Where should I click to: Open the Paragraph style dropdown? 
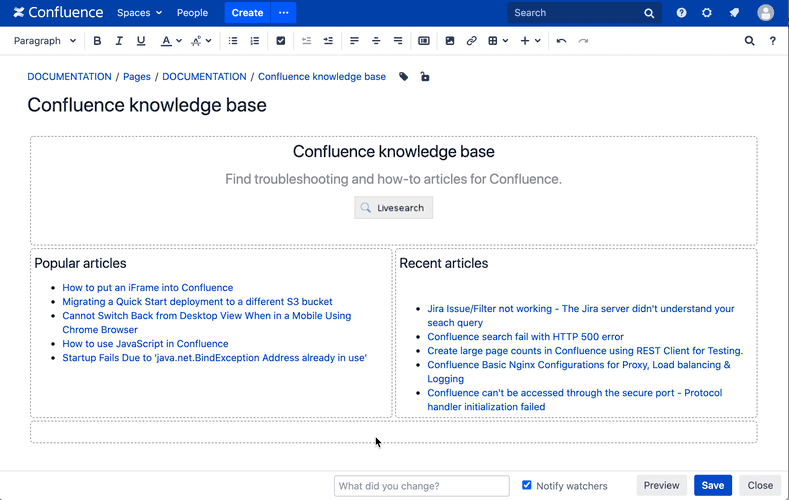coord(45,41)
